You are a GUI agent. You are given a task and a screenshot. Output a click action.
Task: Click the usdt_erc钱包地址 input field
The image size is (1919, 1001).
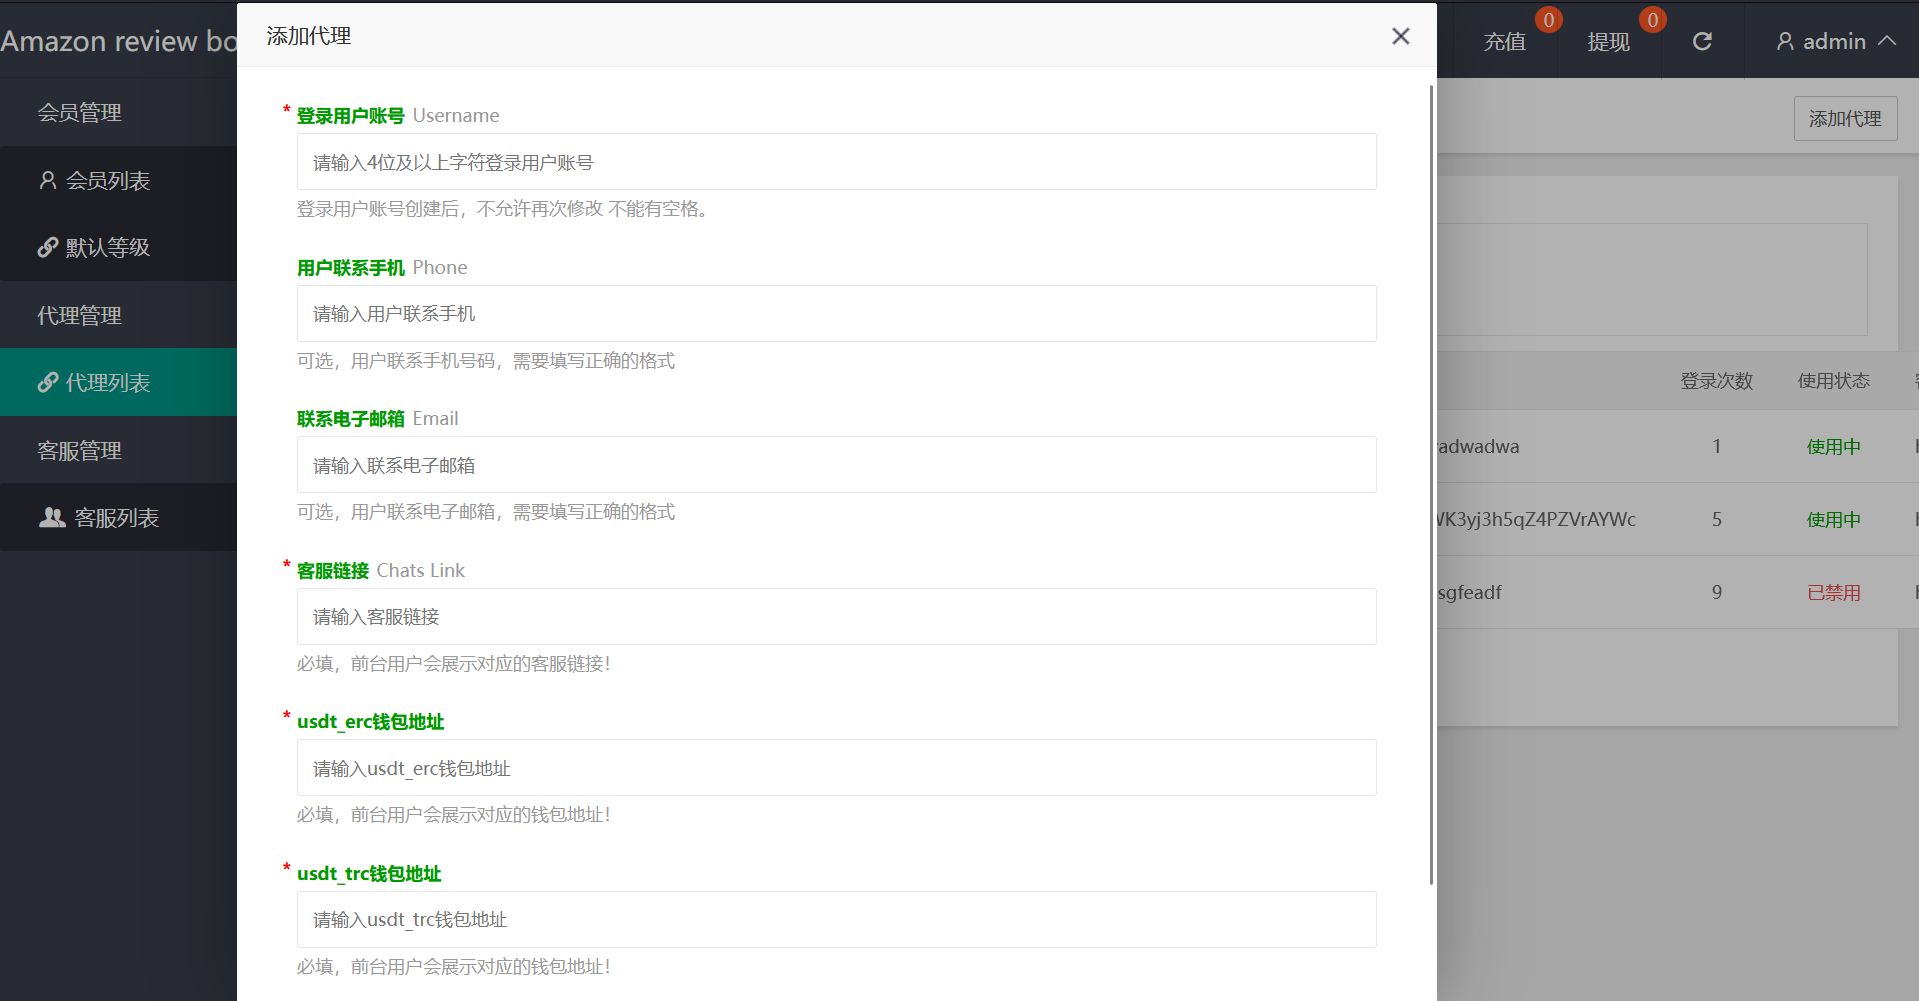tap(836, 768)
